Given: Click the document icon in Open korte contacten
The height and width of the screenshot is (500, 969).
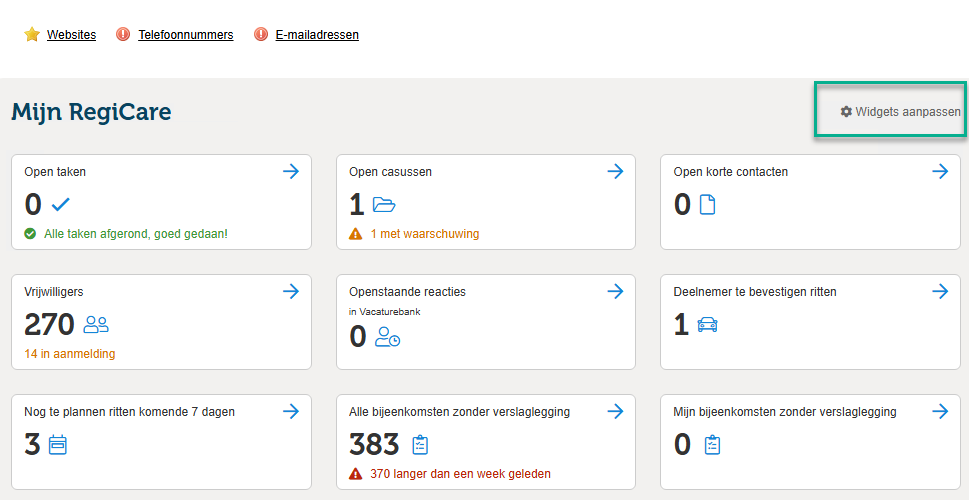Looking at the screenshot, I should tap(707, 205).
